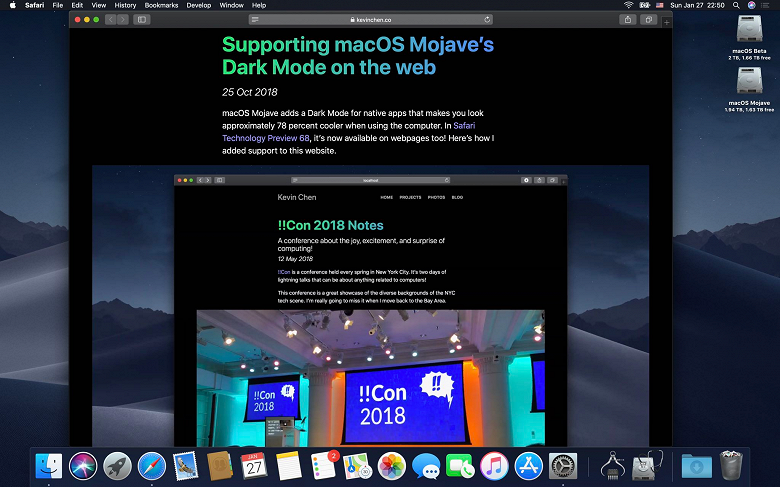The image size is (780, 487).
Task: Open the Edit menu
Action: [x=77, y=5]
